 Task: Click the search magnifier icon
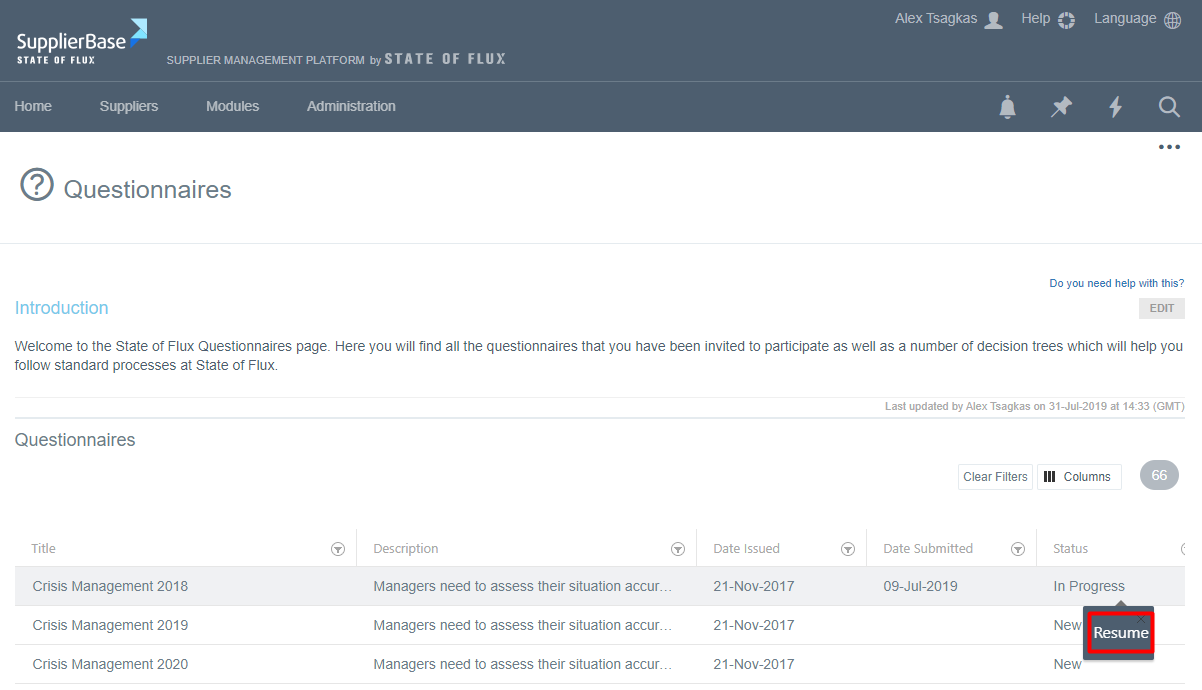click(1169, 107)
